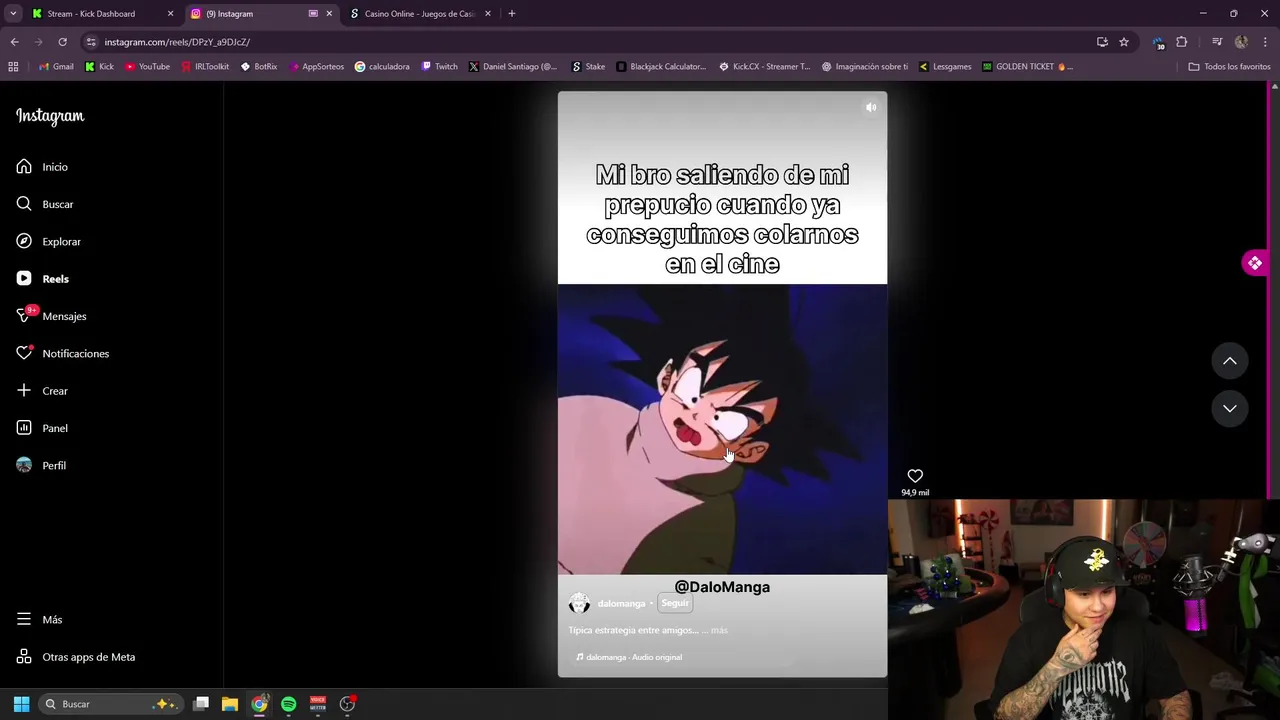Go to previous reel up arrow
Image resolution: width=1280 pixels, height=720 pixels.
click(1230, 361)
